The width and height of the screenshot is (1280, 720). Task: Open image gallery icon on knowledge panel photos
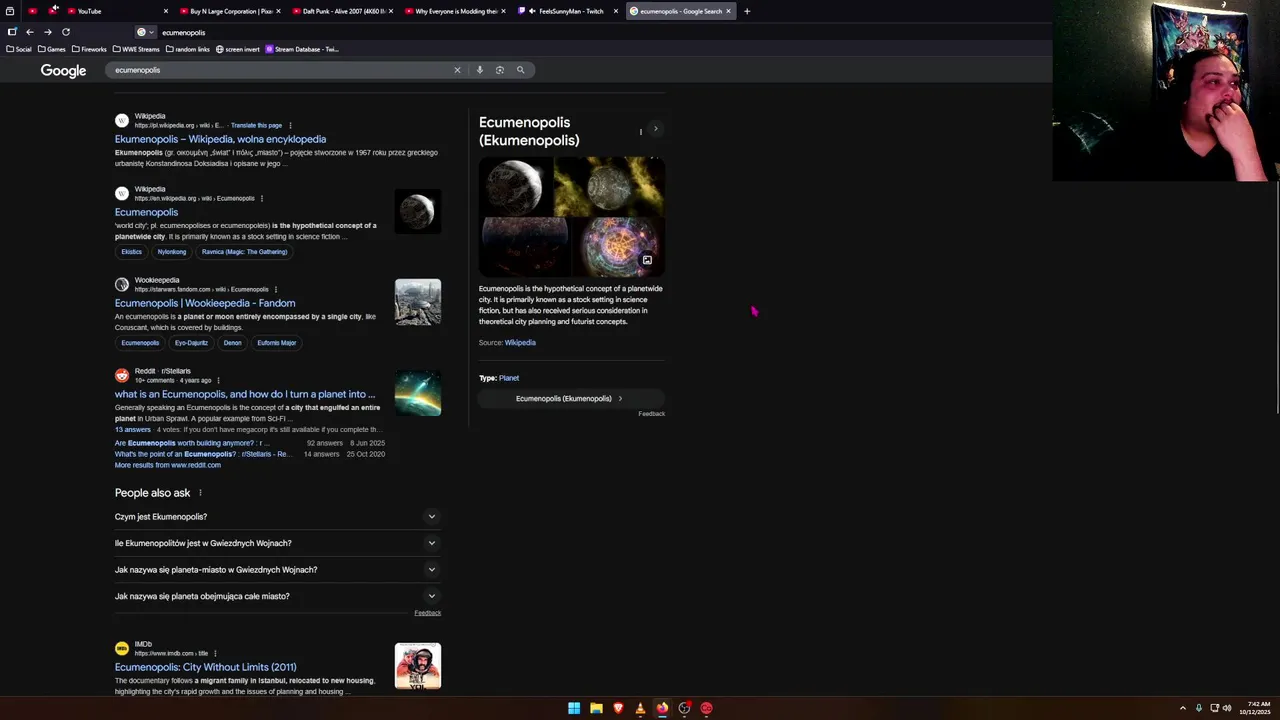pos(647,260)
